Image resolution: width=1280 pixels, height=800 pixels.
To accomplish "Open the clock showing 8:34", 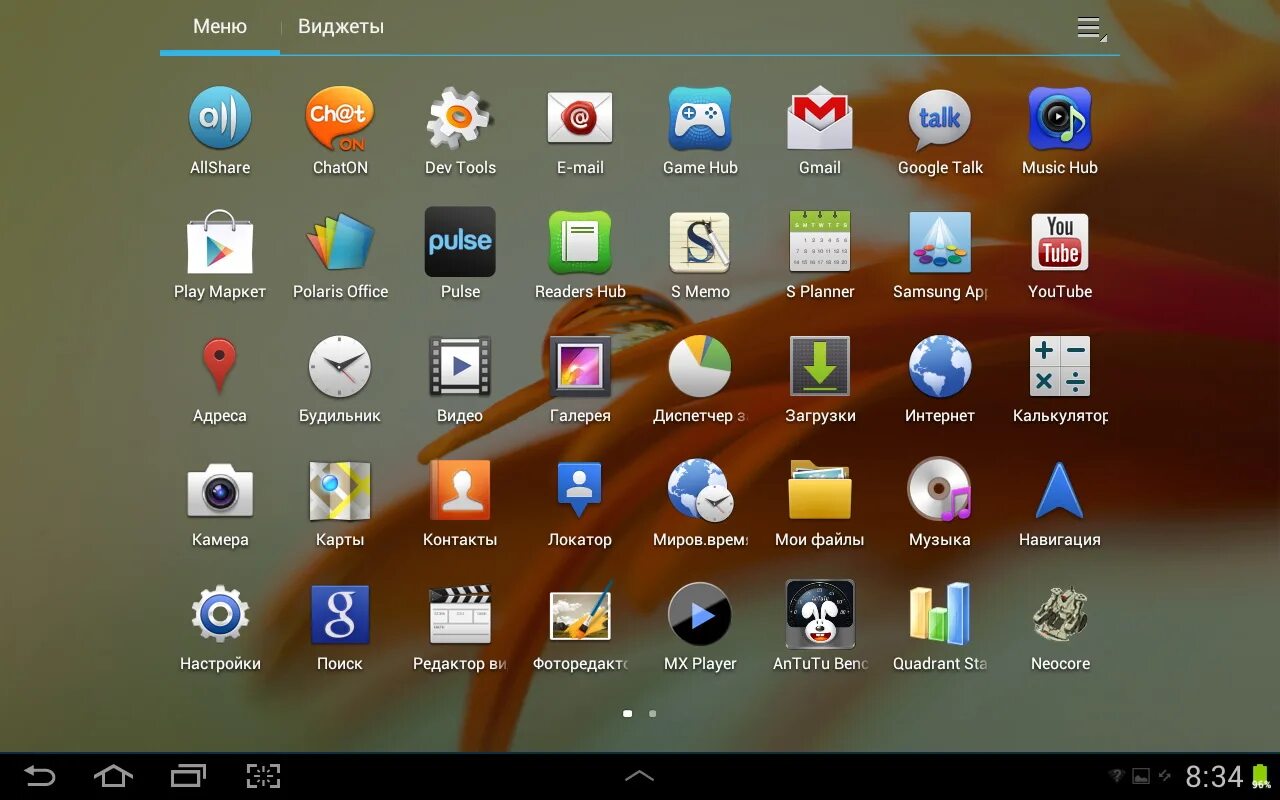I will point(1214,776).
